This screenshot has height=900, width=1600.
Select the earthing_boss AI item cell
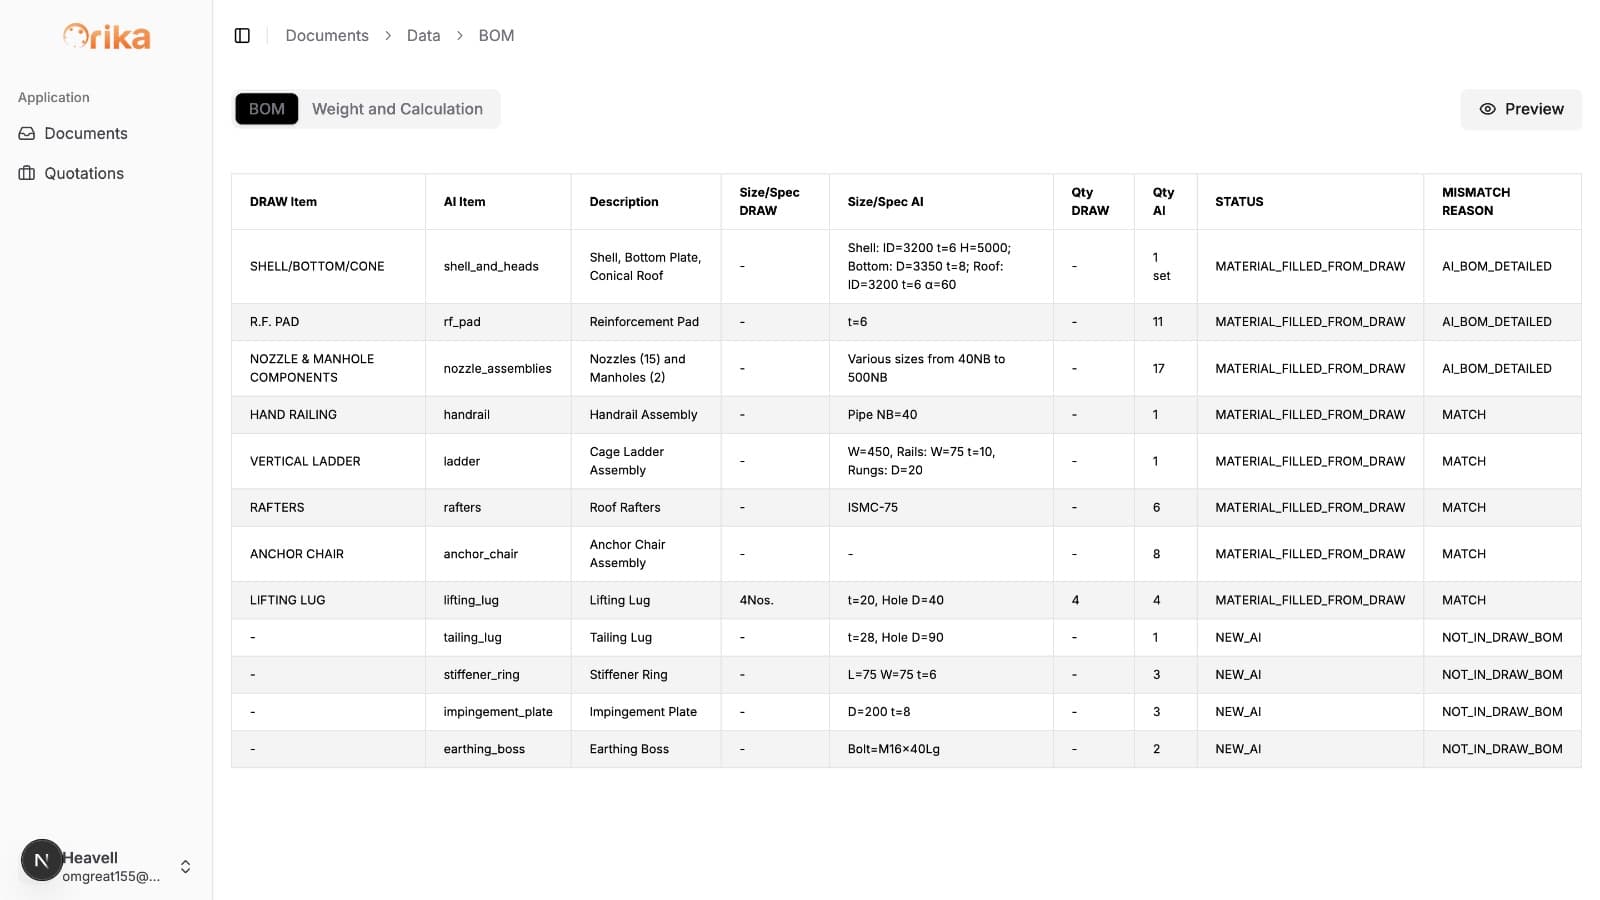pyautogui.click(x=484, y=750)
